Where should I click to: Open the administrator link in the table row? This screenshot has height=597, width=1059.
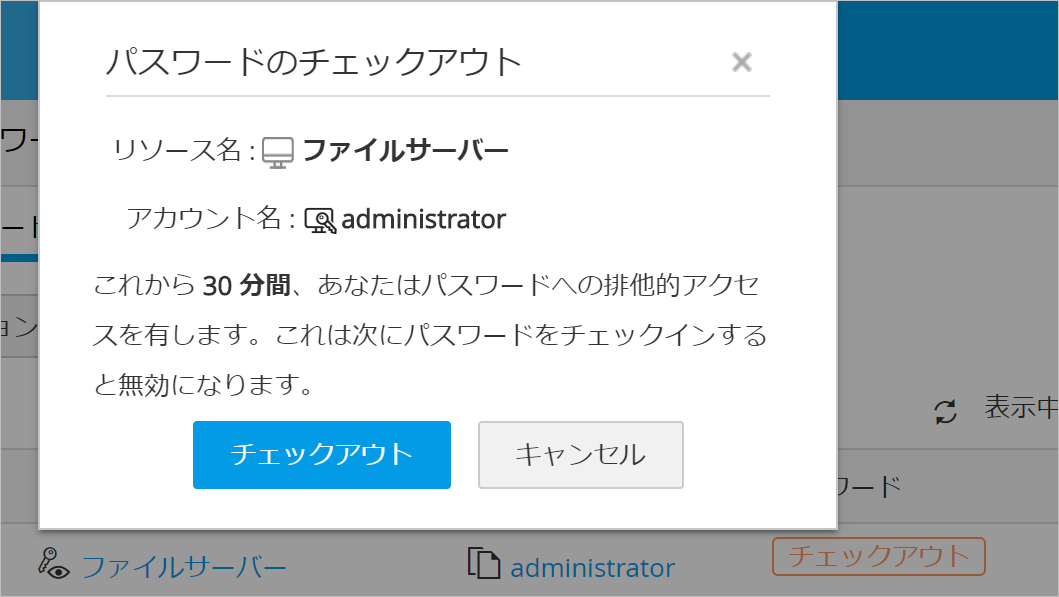(592, 568)
